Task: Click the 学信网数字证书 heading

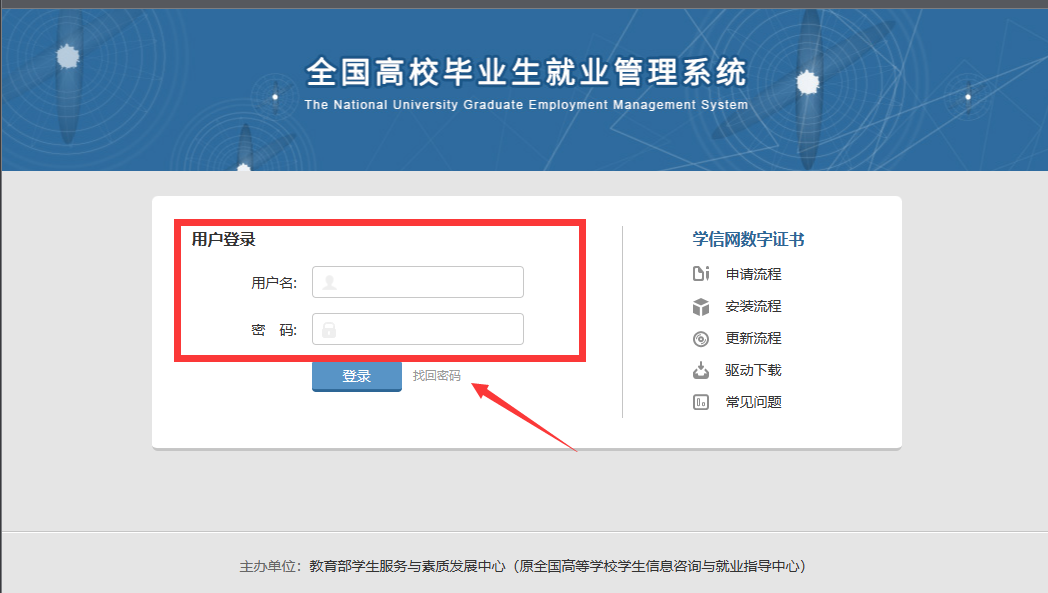Action: tap(748, 239)
